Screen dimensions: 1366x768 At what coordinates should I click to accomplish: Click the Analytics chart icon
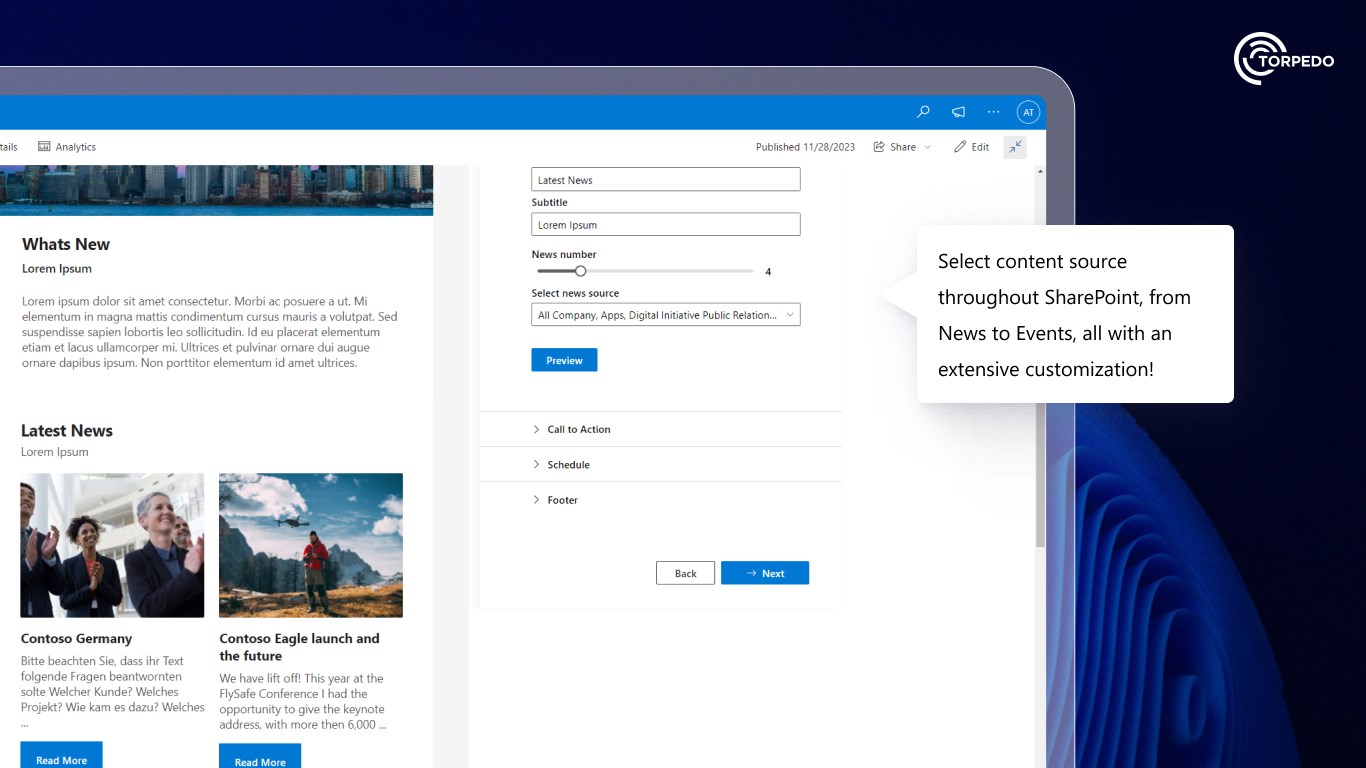(x=44, y=147)
